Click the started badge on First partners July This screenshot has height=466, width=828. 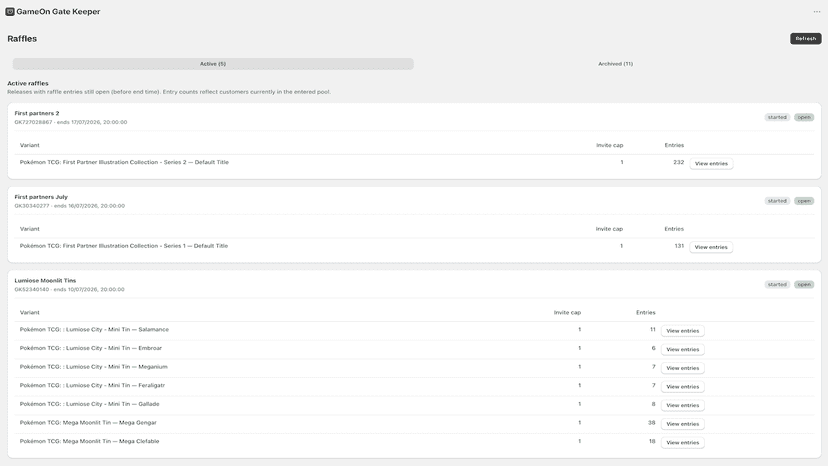point(777,201)
